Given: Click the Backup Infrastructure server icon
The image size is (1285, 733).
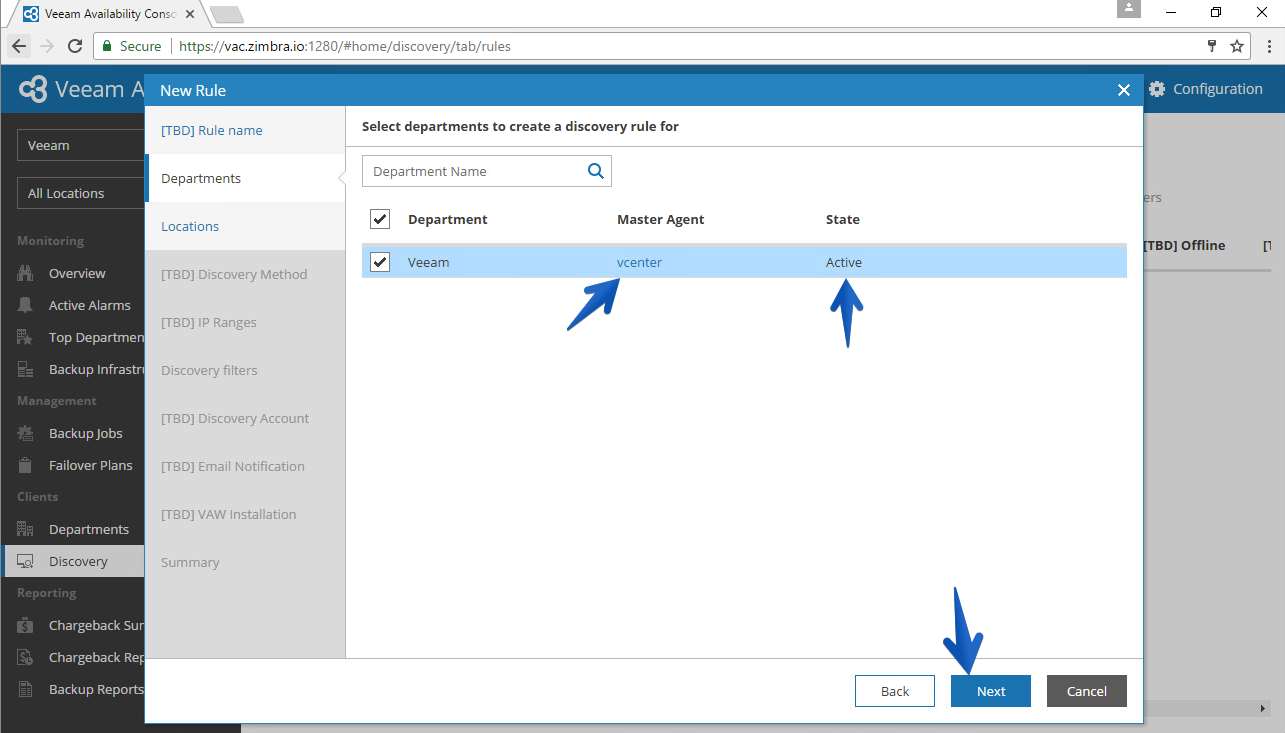Looking at the screenshot, I should 26,369.
